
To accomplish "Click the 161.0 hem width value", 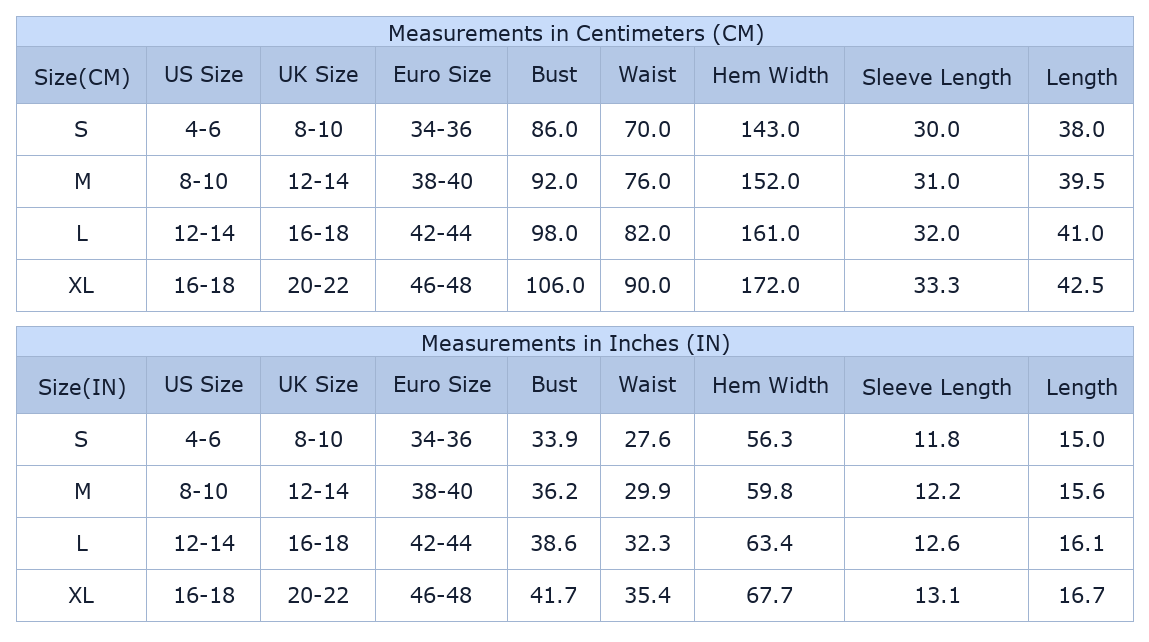I will [770, 233].
